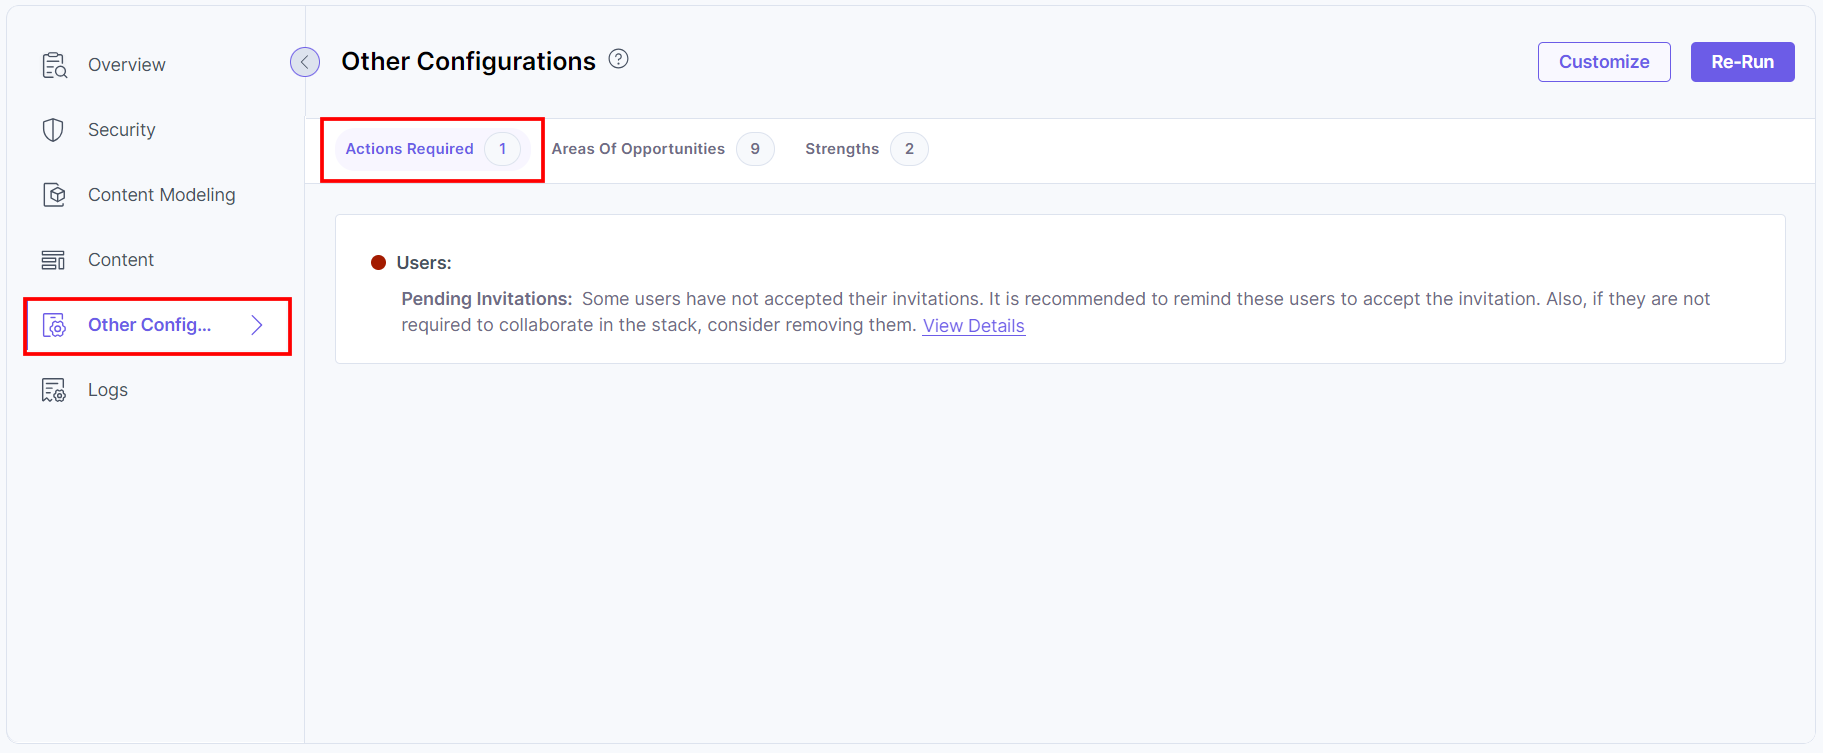Click the Other Config gear document icon
The height and width of the screenshot is (753, 1823).
click(x=54, y=325)
